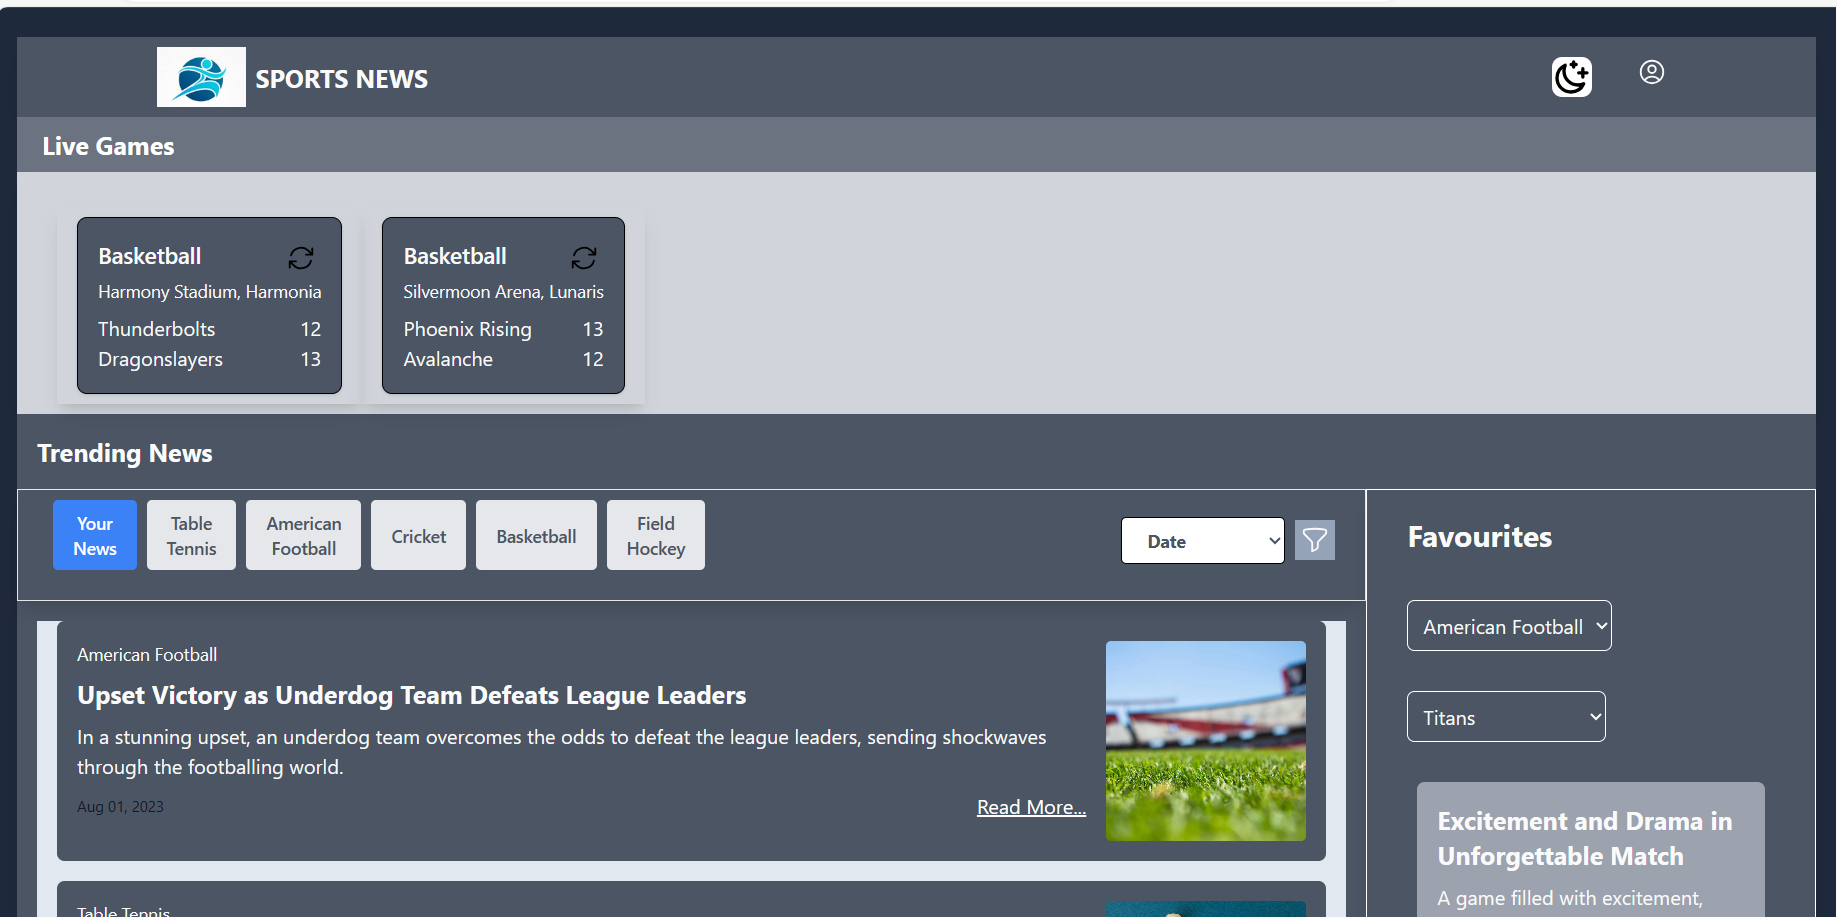Toggle dark mode via the moon icon
Viewport: 1837px width, 917px height.
(x=1571, y=76)
